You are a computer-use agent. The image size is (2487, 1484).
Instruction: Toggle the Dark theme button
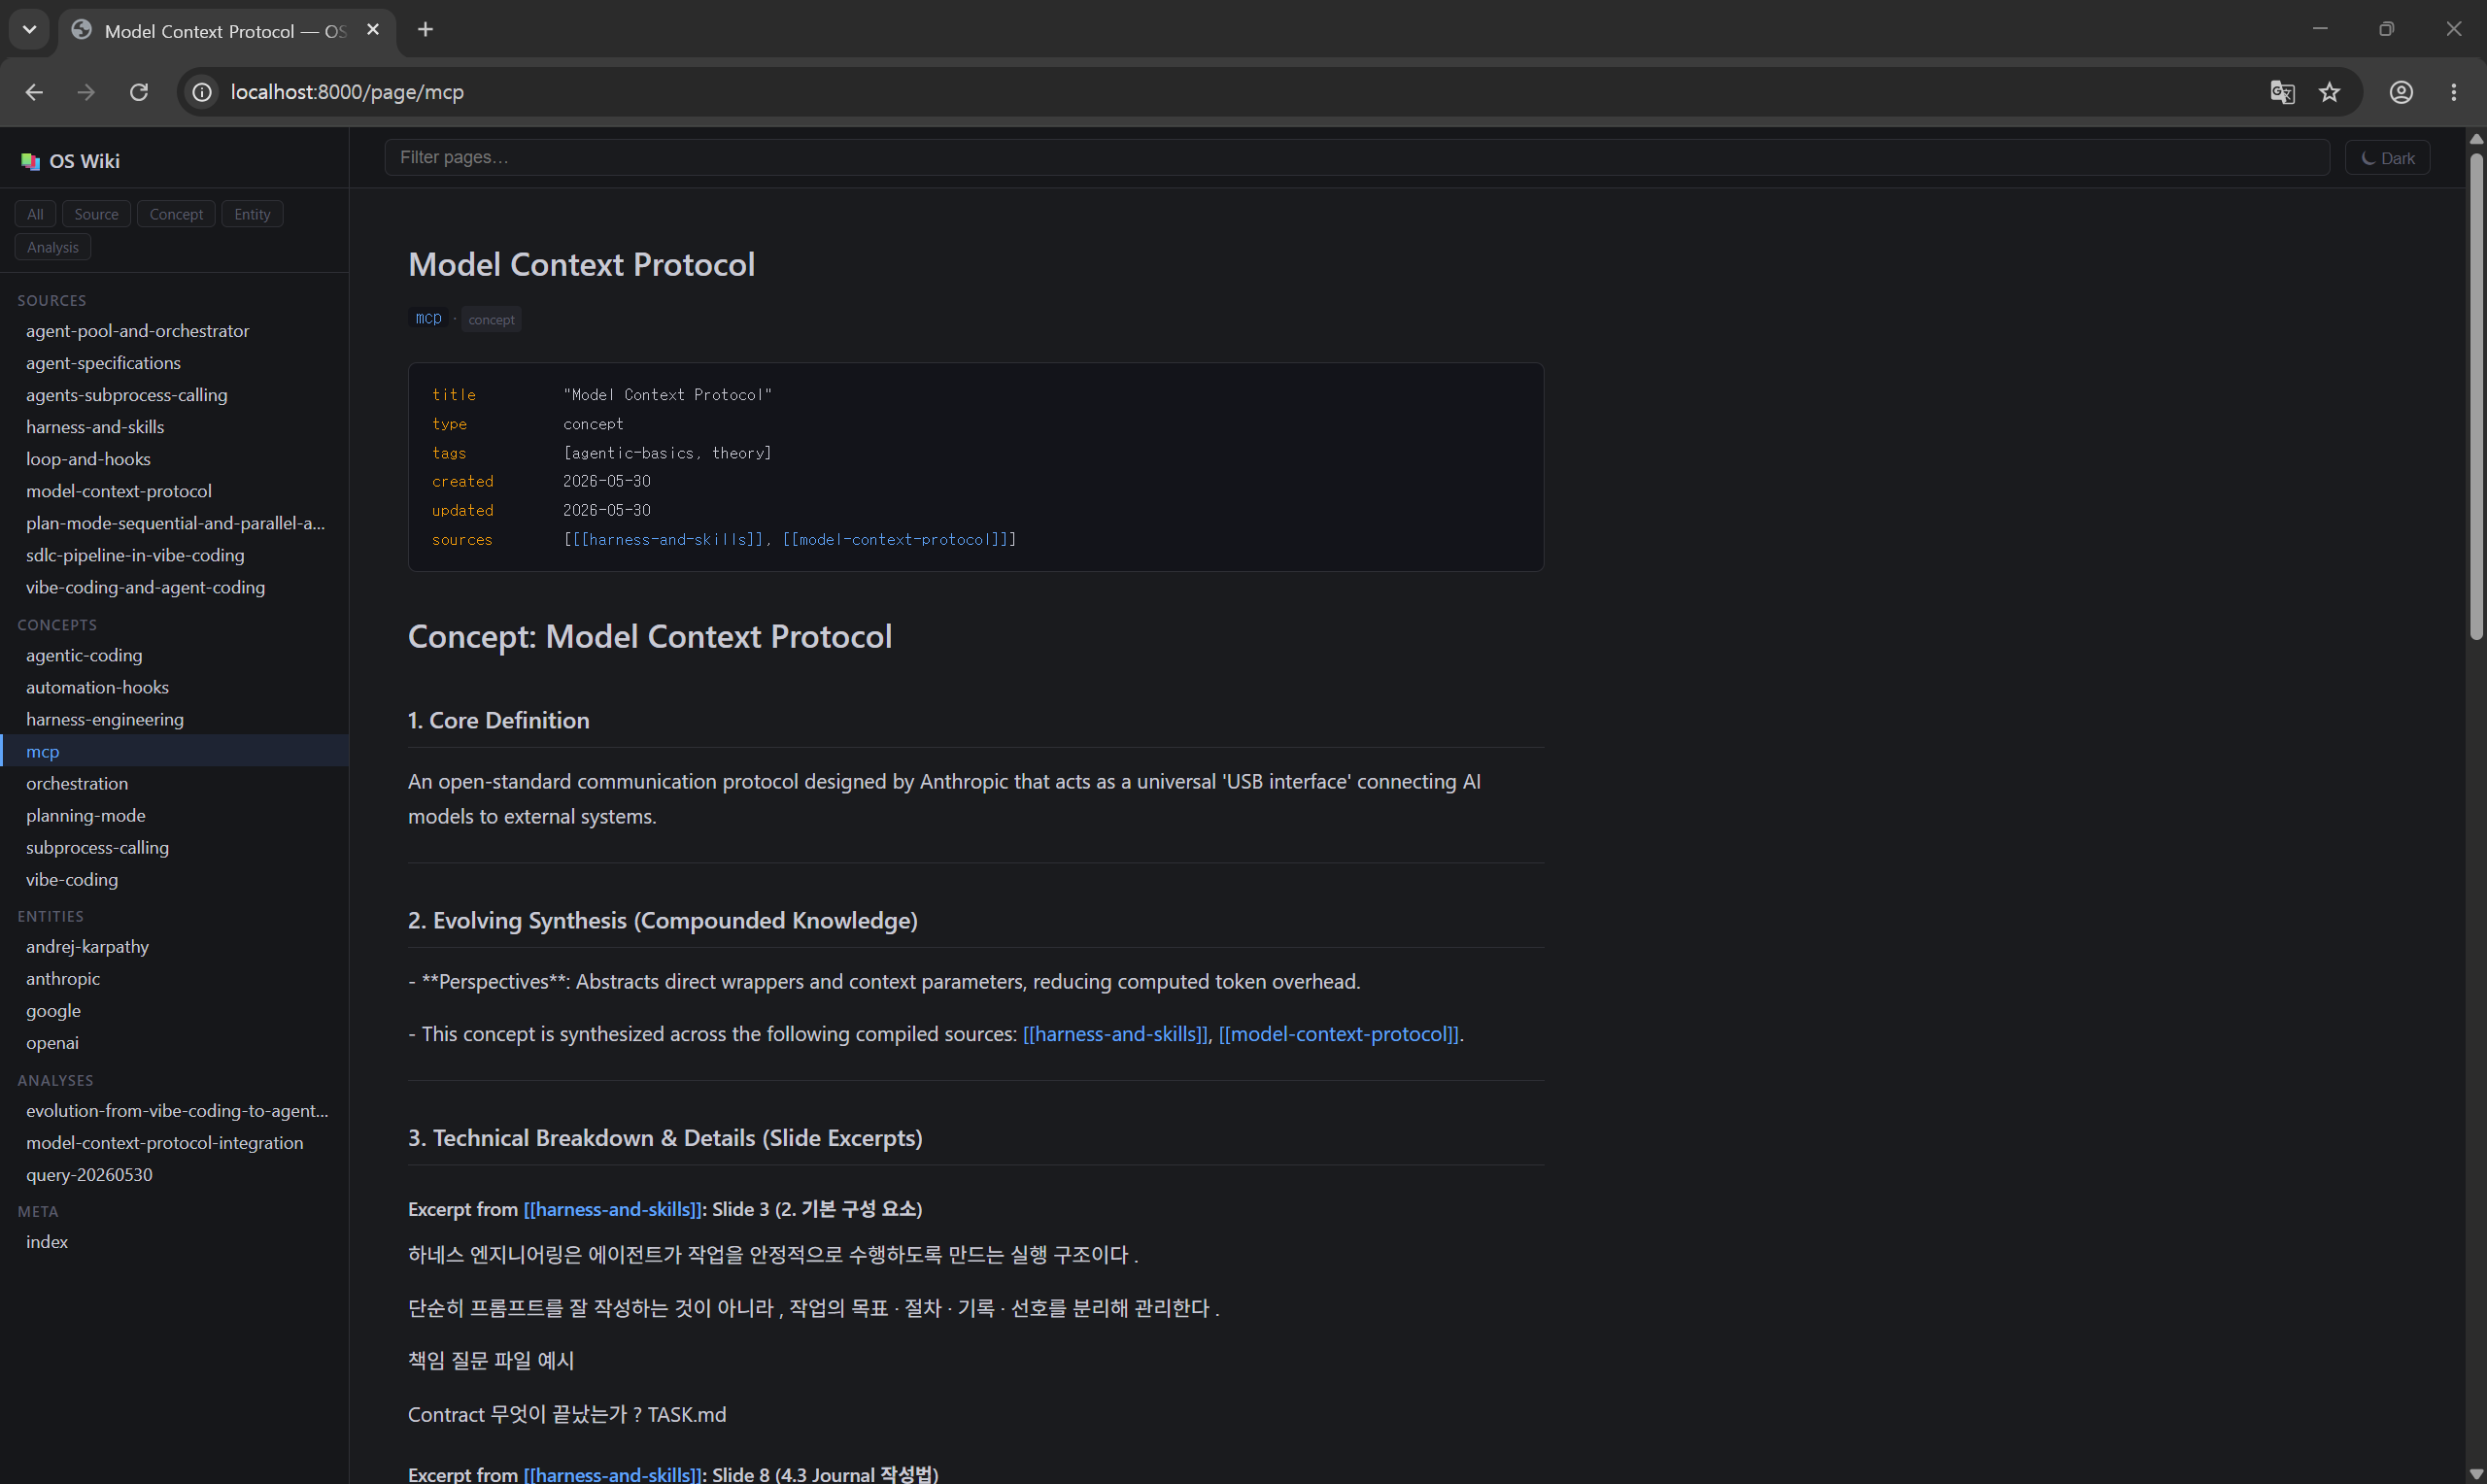[x=2387, y=158]
